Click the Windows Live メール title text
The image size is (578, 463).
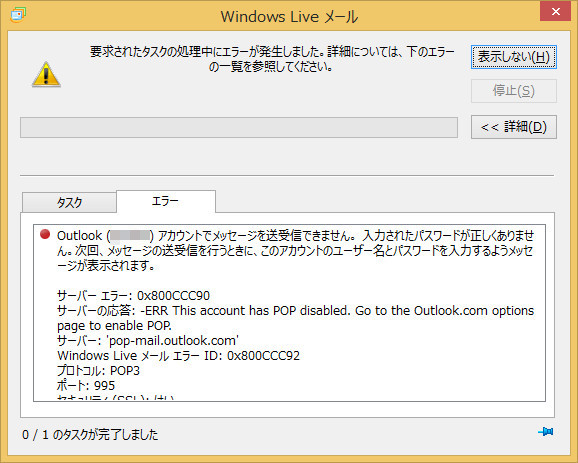click(289, 17)
